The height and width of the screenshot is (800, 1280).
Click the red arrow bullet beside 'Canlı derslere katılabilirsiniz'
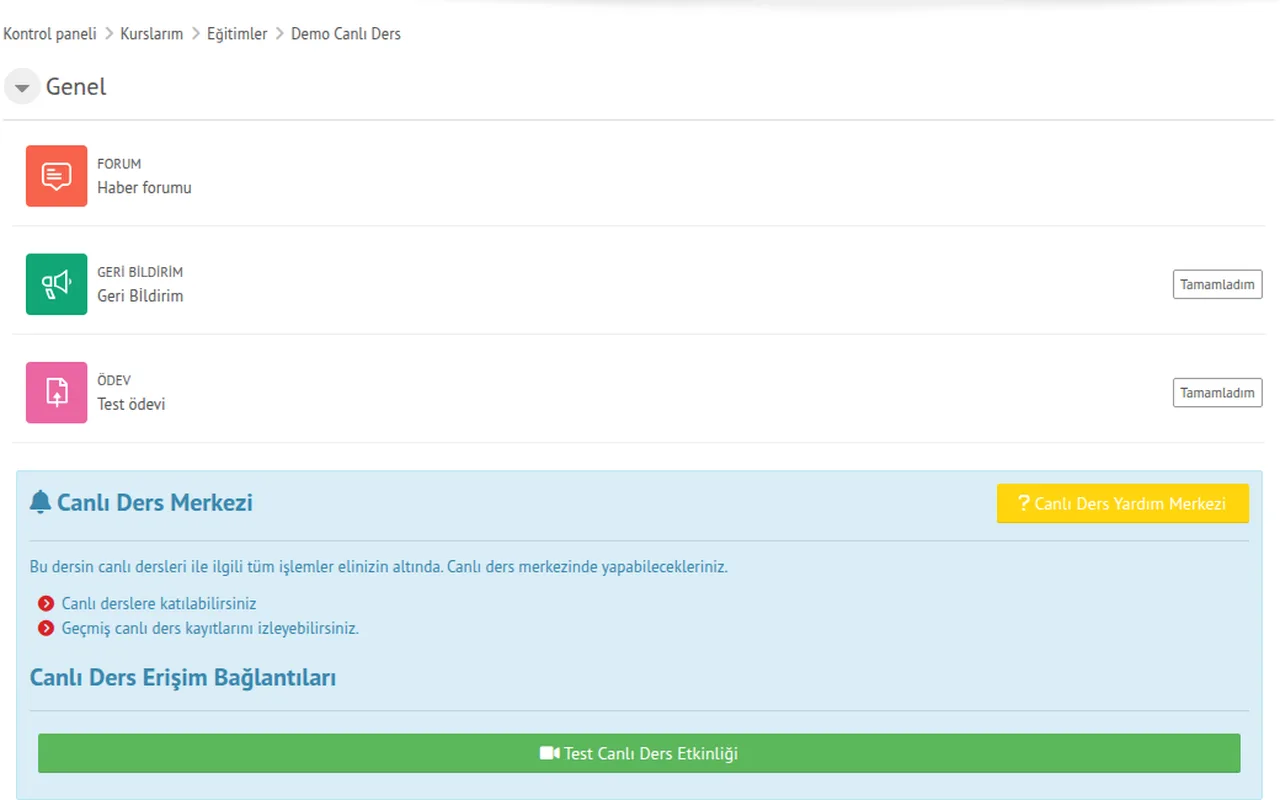coord(45,604)
